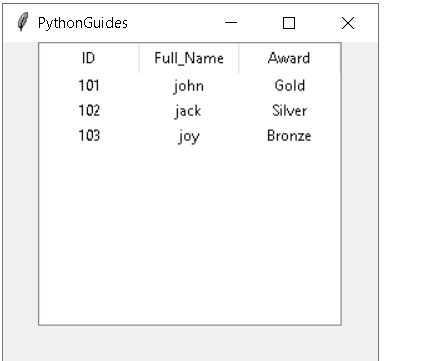Click the ID column header
The width and height of the screenshot is (426, 361).
click(x=89, y=58)
